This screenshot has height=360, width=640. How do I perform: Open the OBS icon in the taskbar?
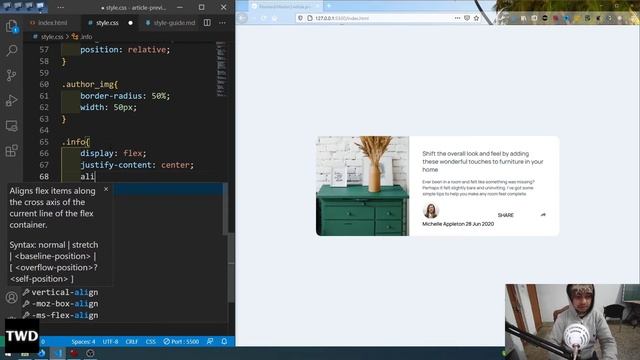(90, 353)
